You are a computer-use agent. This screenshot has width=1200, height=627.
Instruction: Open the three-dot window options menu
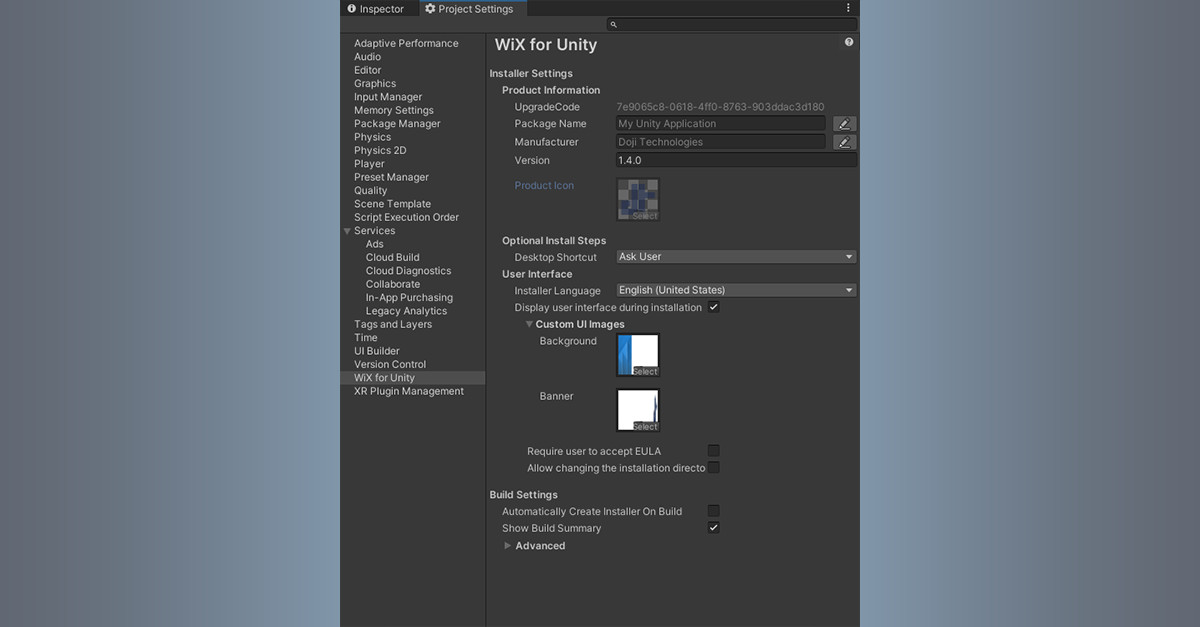click(x=848, y=8)
